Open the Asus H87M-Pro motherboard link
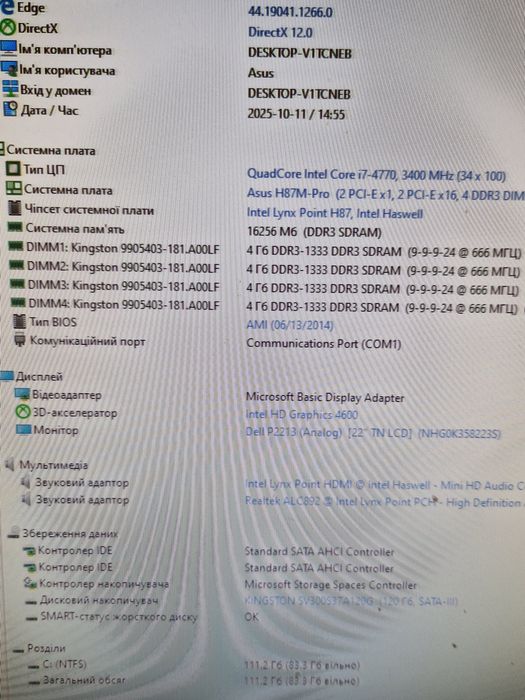The height and width of the screenshot is (700, 525). 386,194
